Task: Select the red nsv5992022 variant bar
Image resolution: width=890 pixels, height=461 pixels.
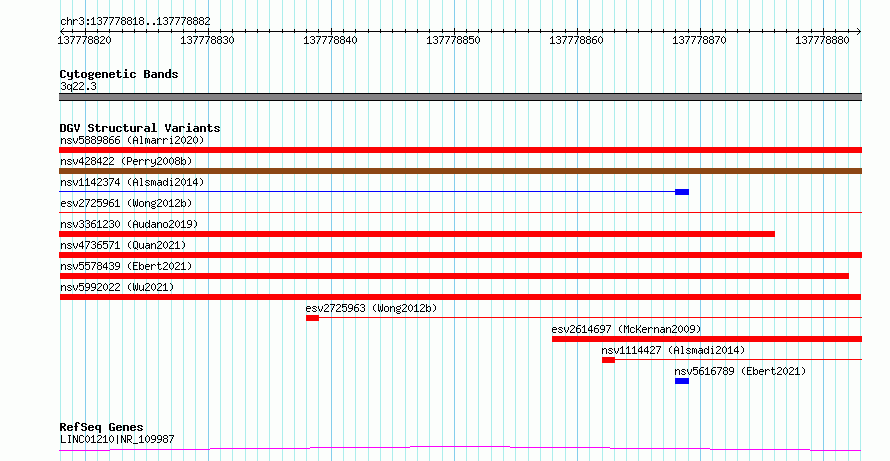Action: [460, 297]
